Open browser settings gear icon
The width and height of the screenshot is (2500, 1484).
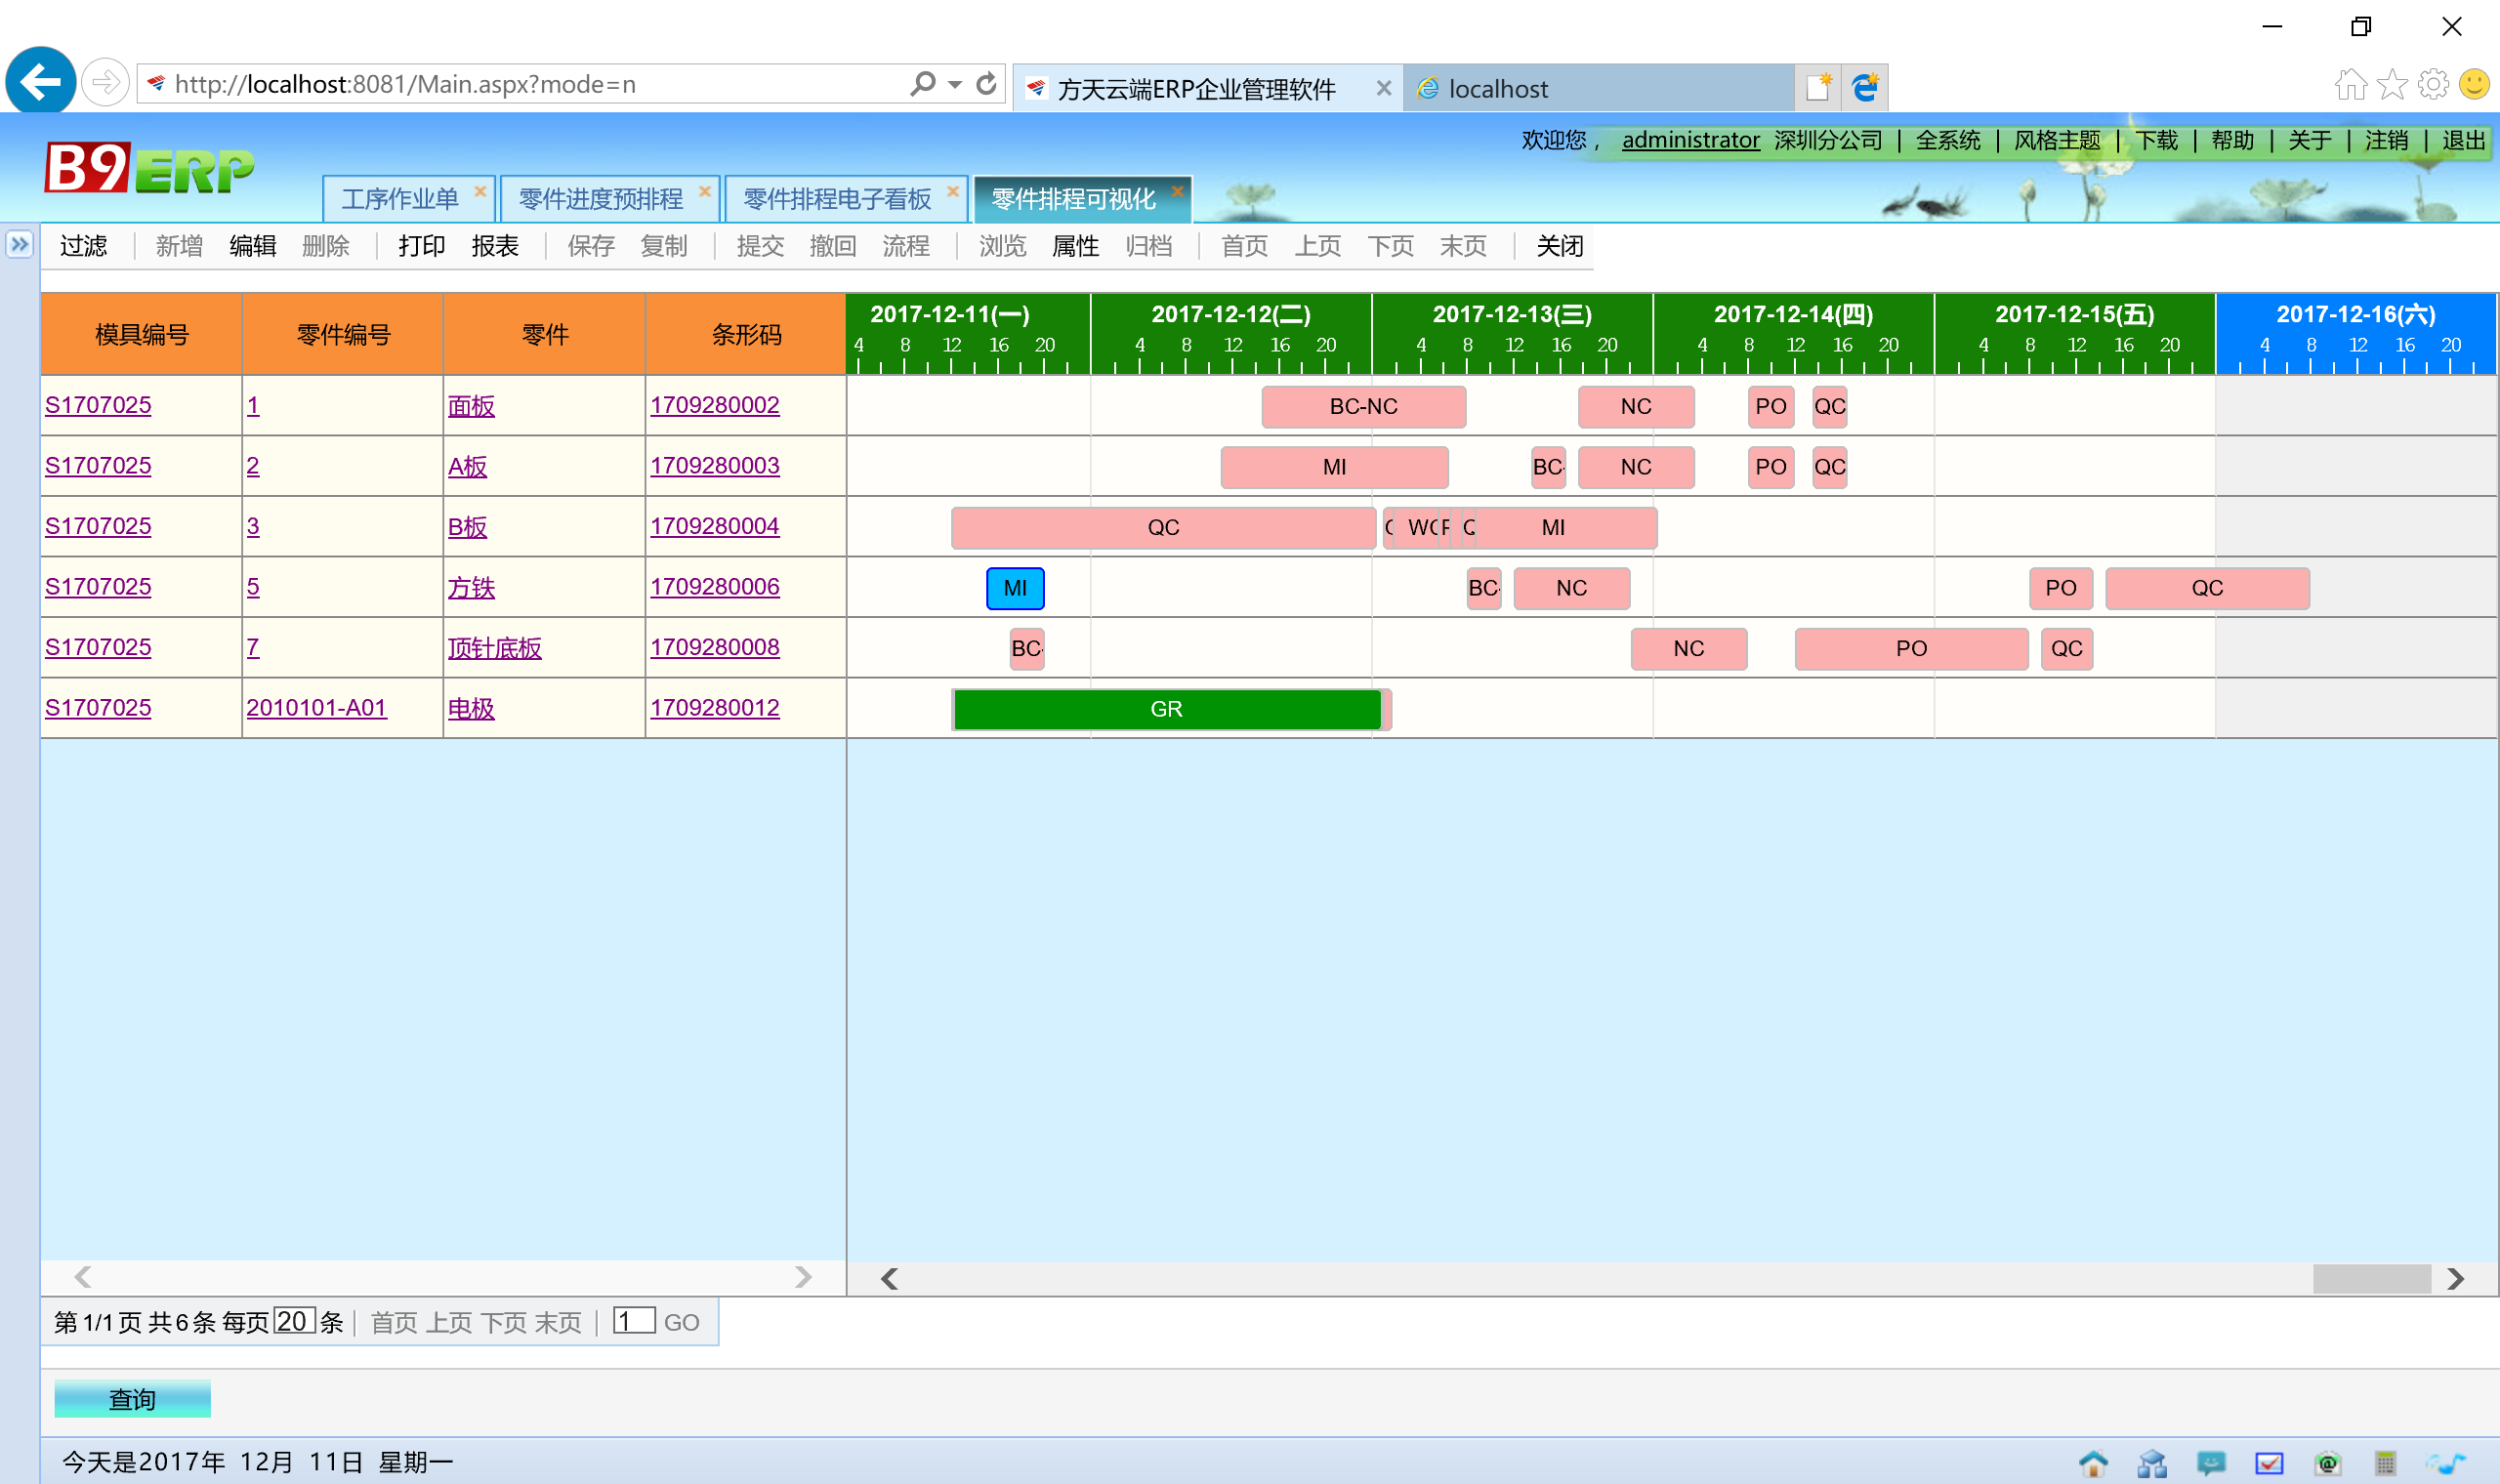click(x=2433, y=84)
